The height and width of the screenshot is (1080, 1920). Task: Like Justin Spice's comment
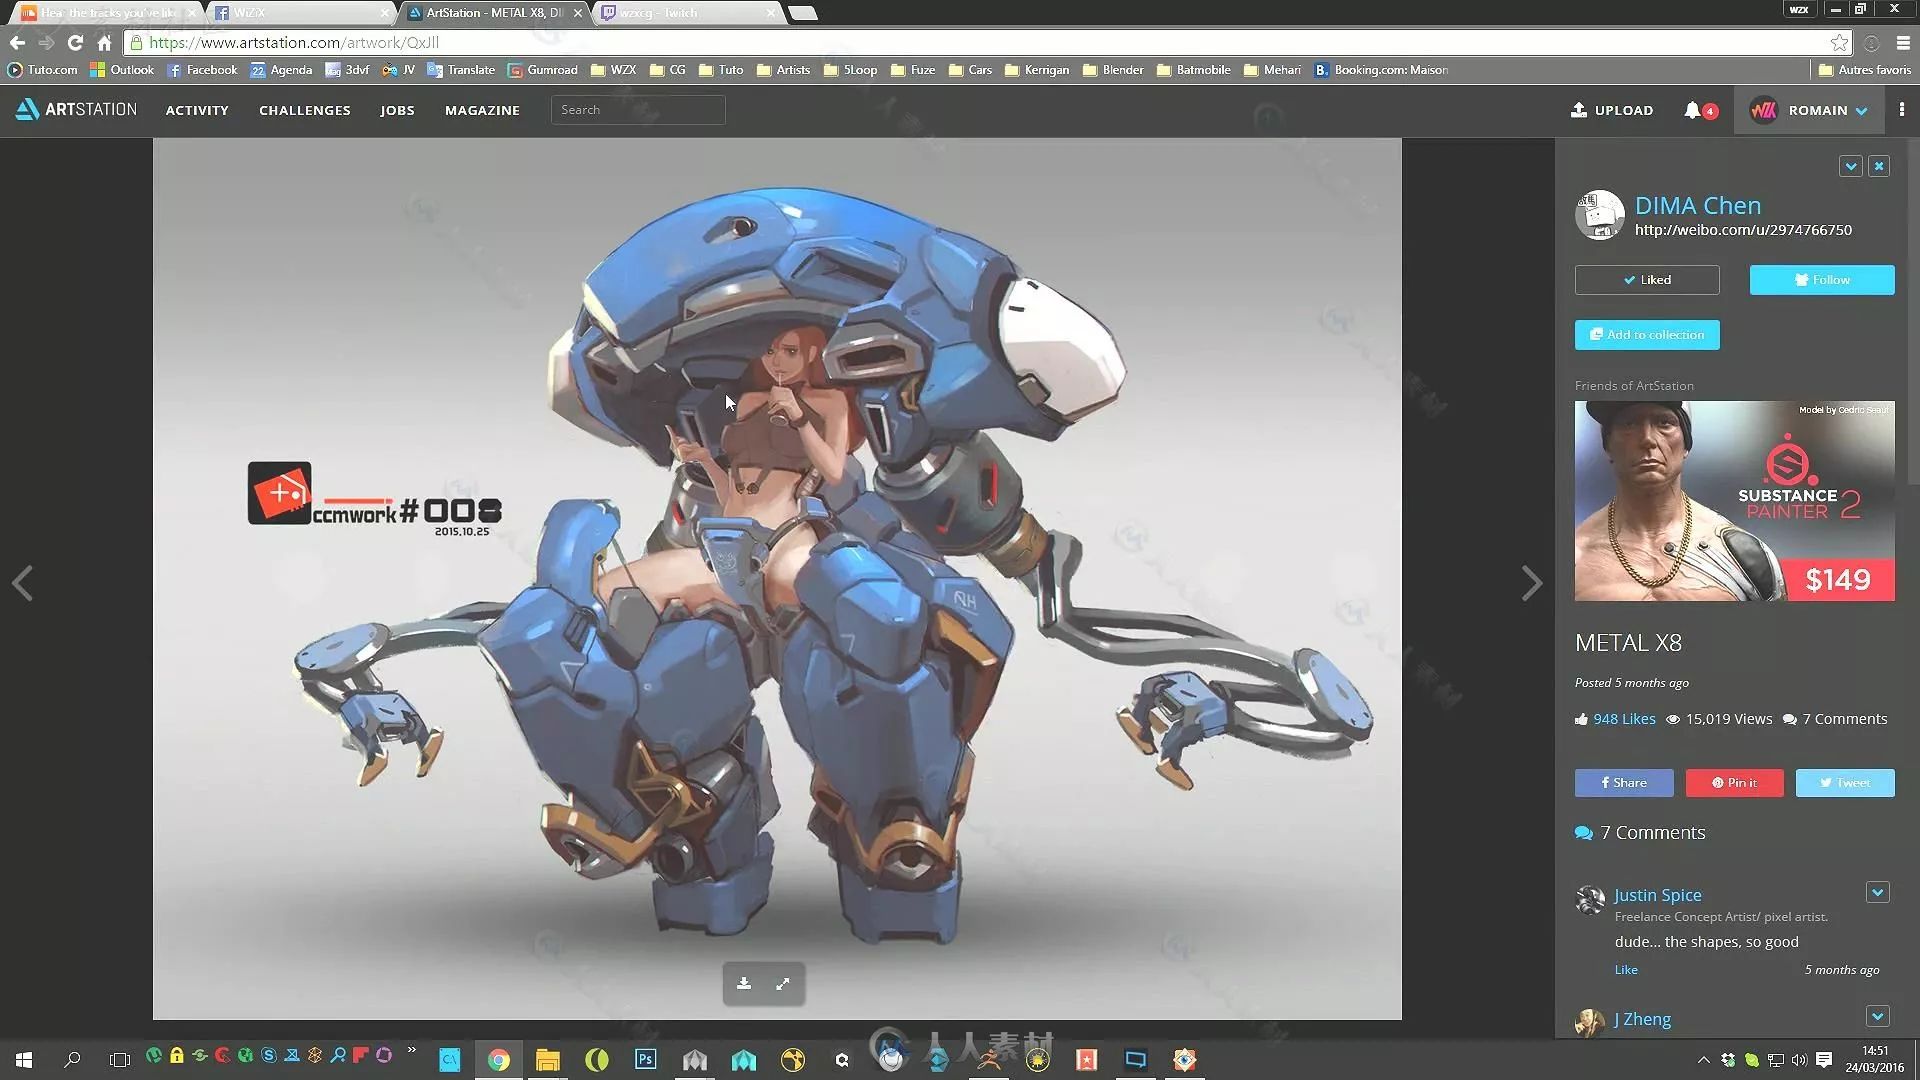1626,970
